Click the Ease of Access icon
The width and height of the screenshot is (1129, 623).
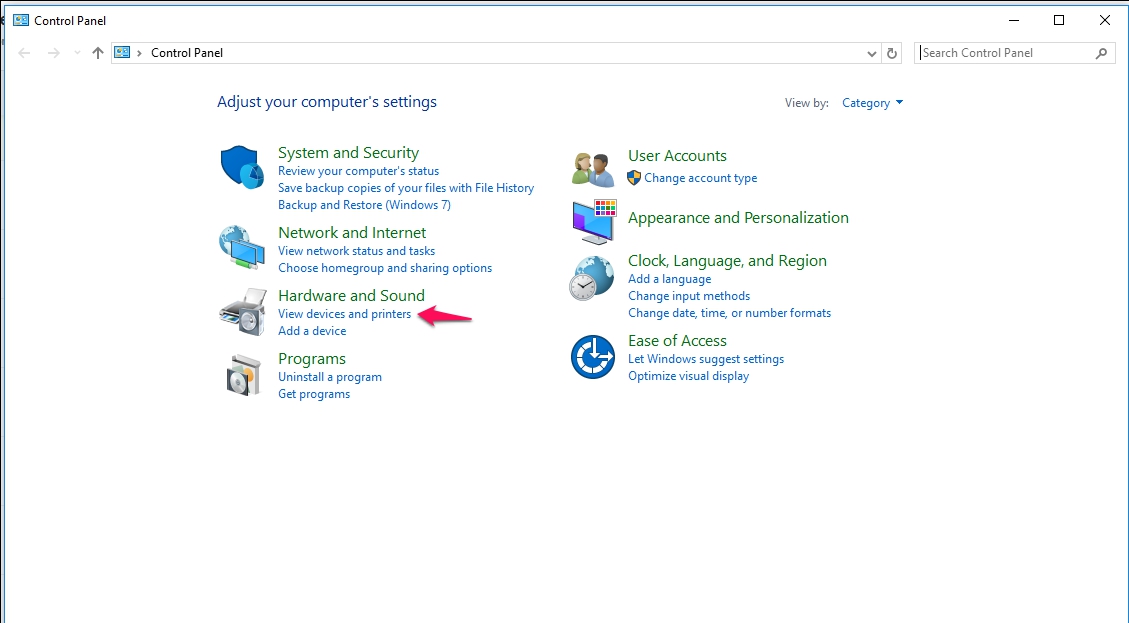click(593, 357)
